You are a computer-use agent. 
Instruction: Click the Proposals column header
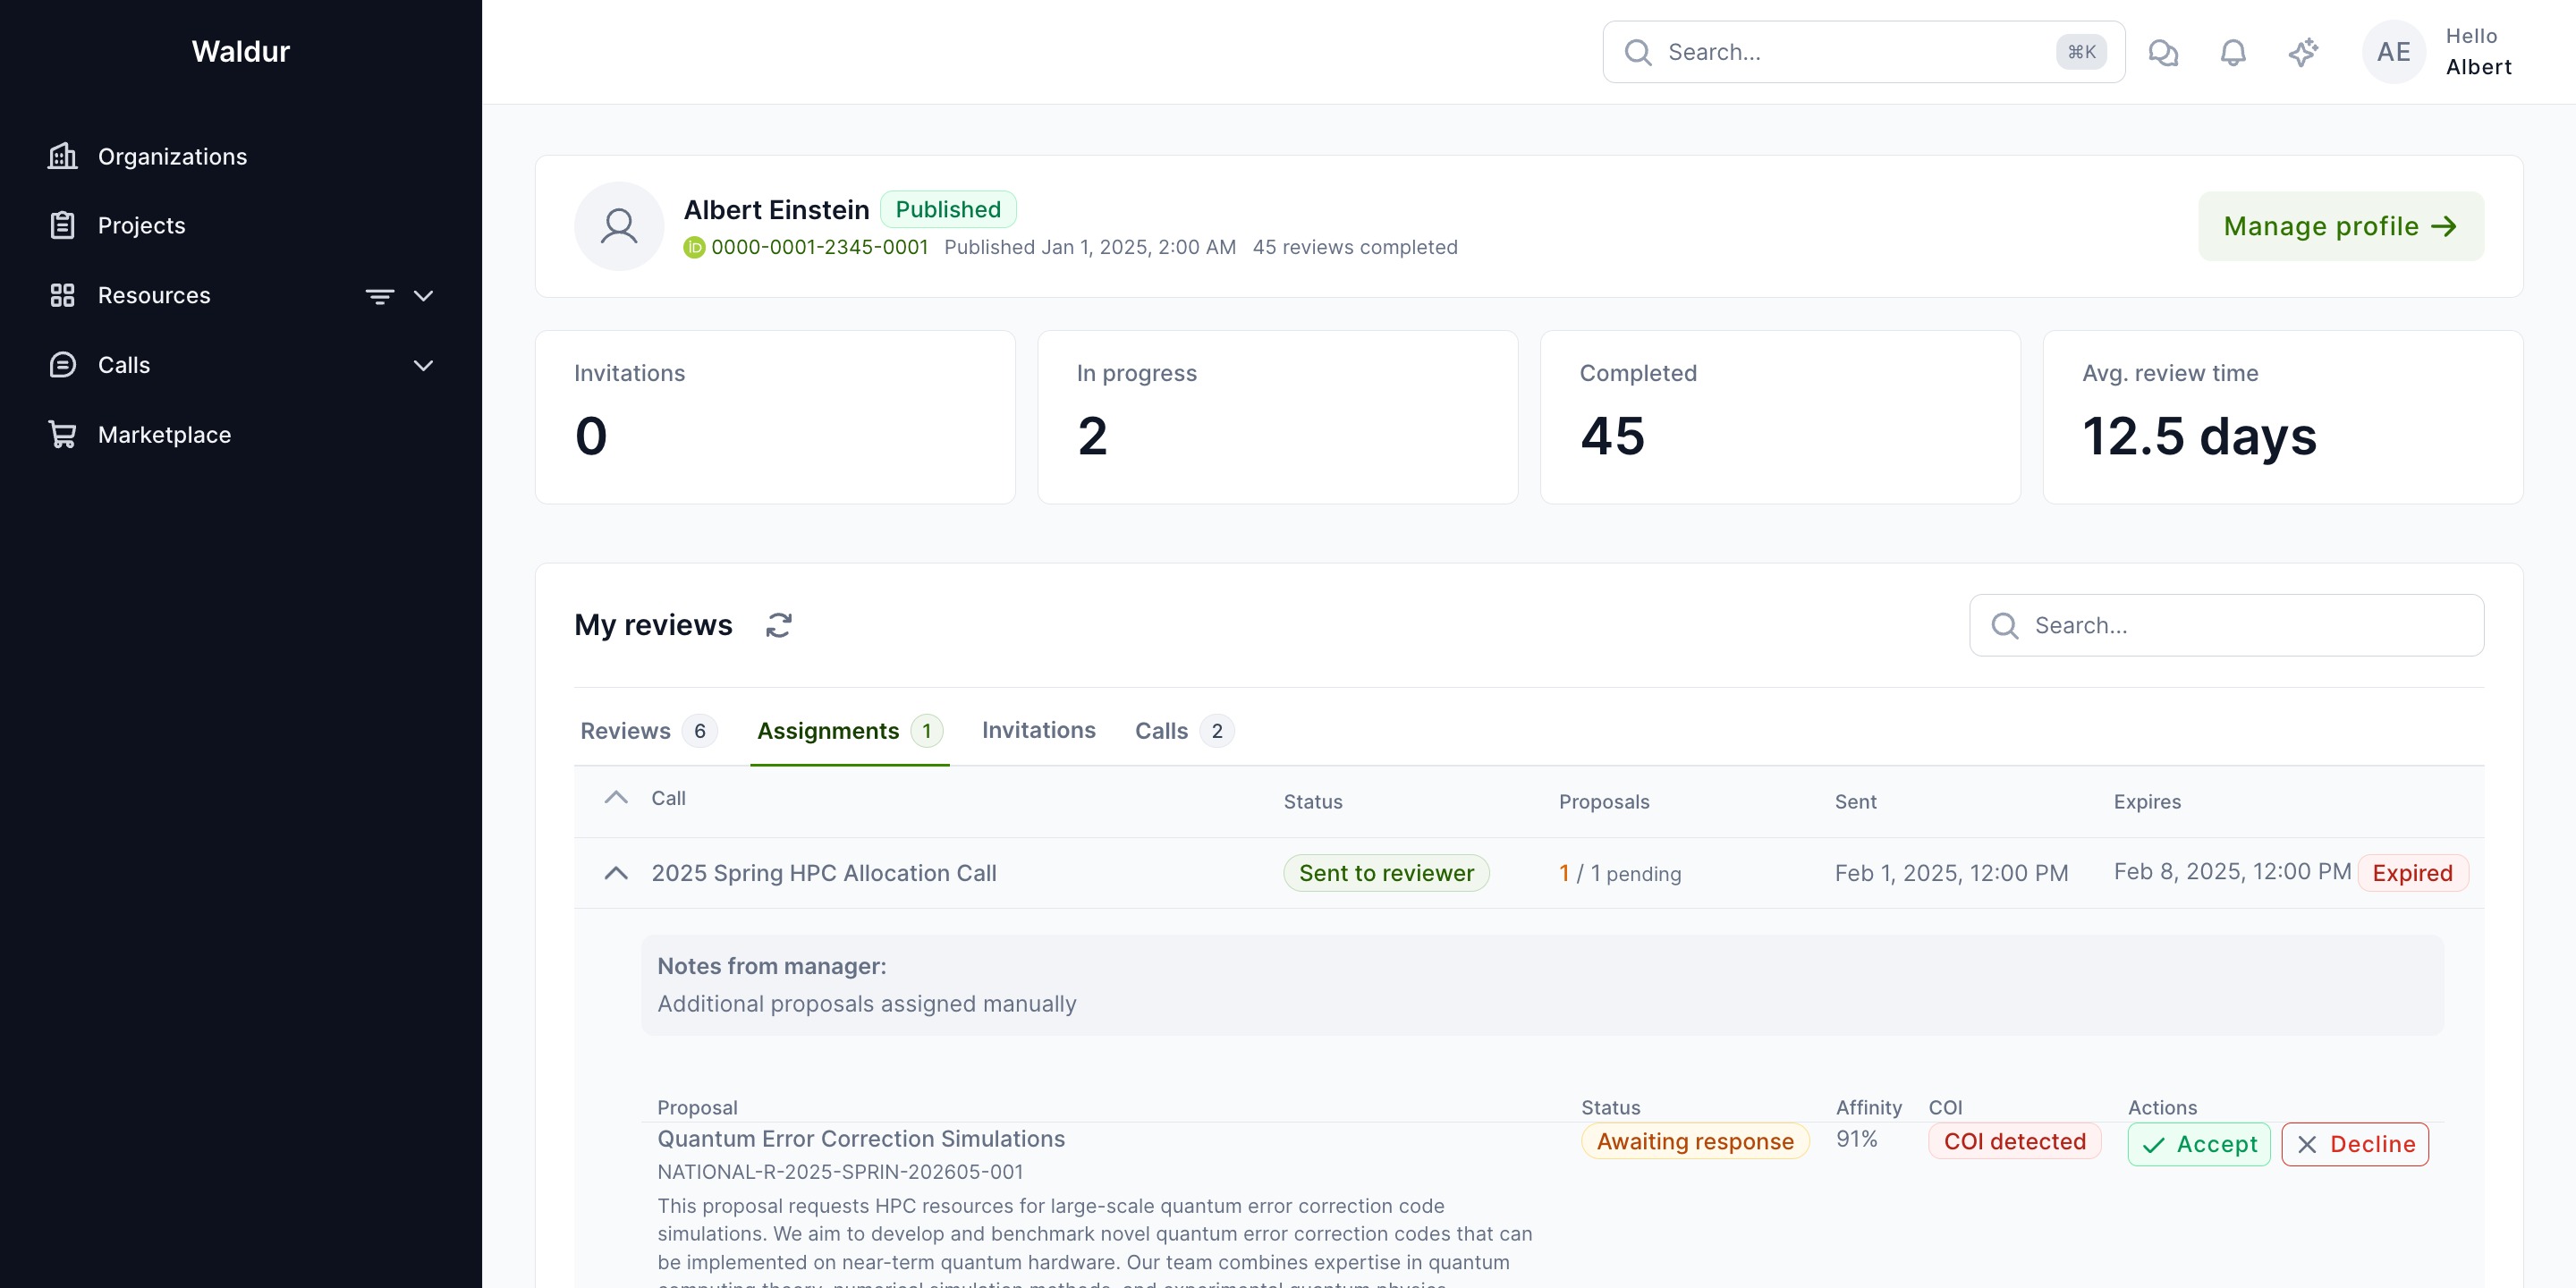click(x=1604, y=801)
